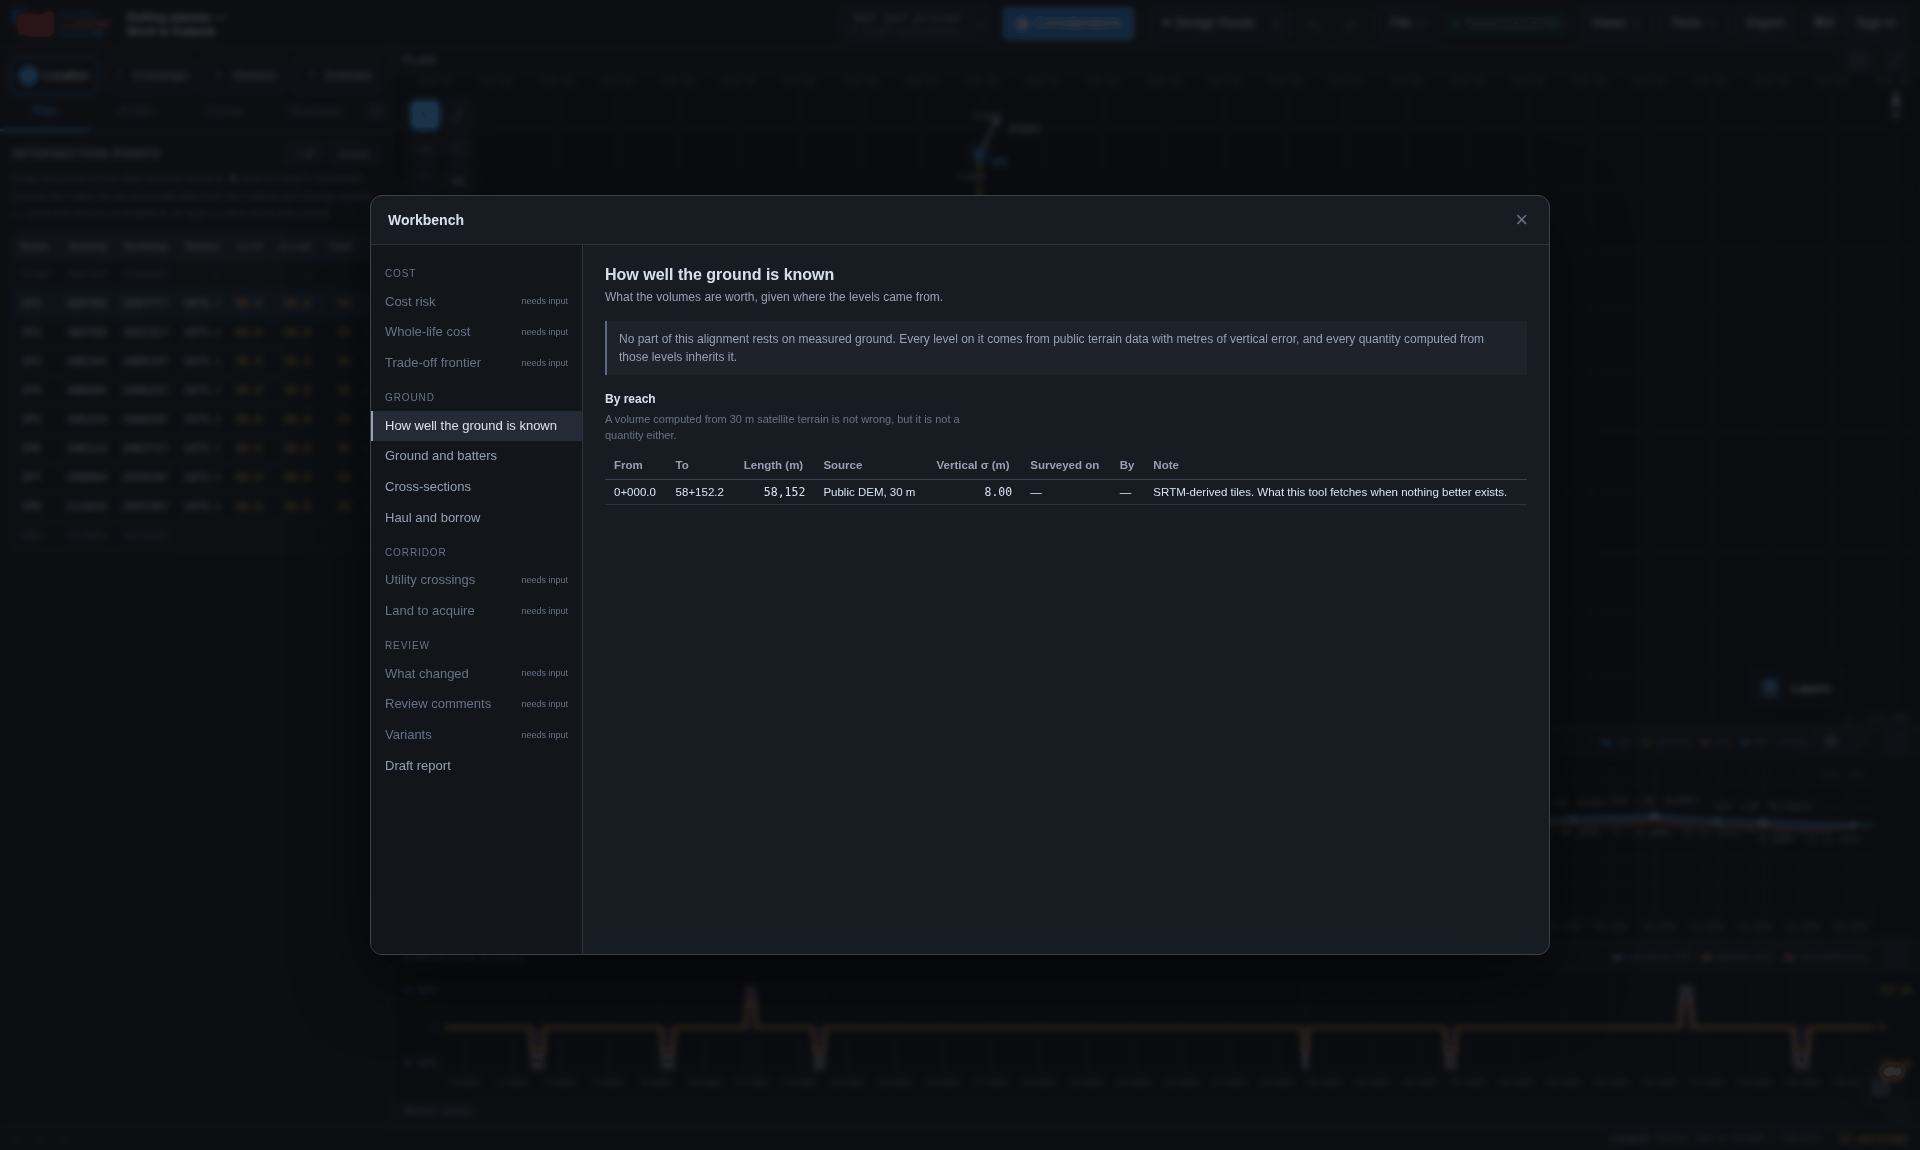Select 'How well the ground is known' sidebar entry
The image size is (1920, 1150).
coord(476,426)
